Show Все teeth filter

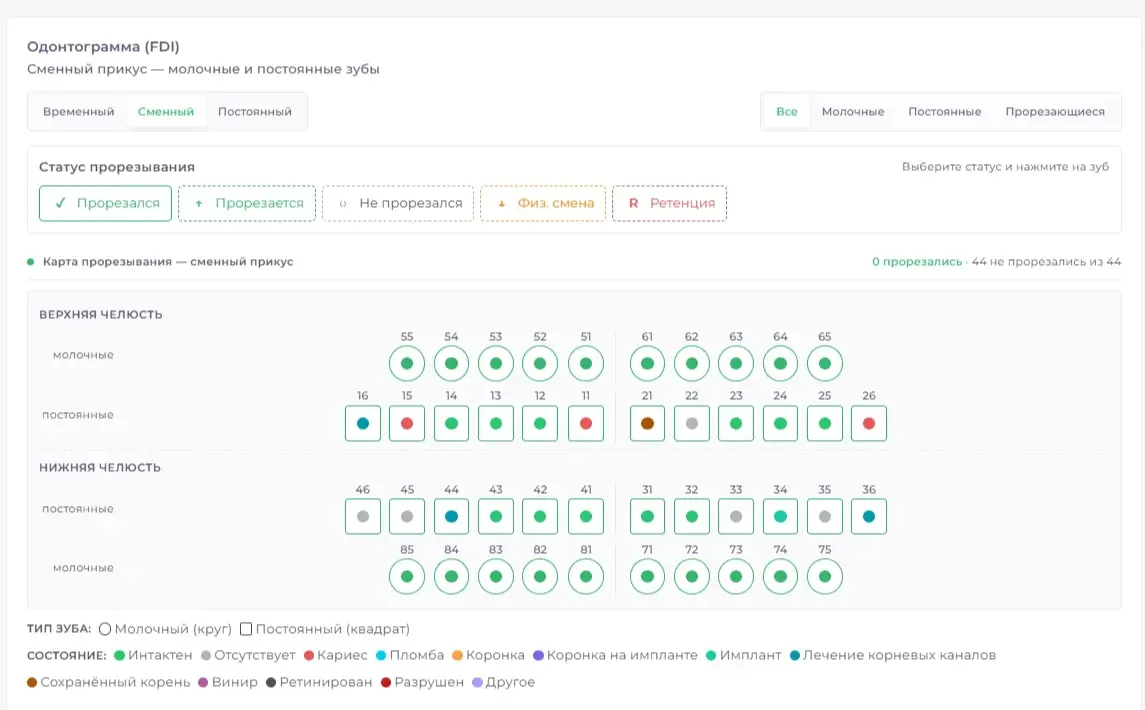[x=786, y=112]
